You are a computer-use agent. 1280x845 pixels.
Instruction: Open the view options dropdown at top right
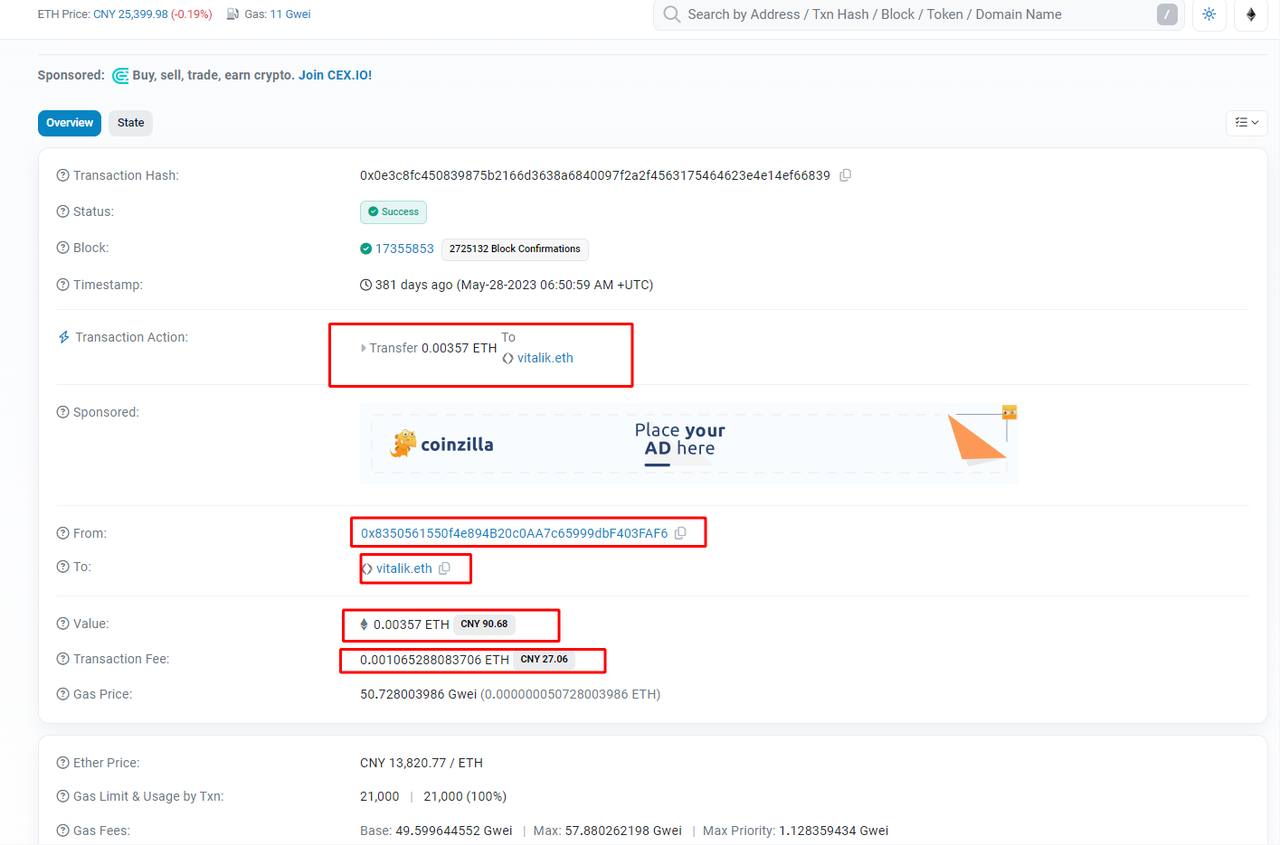pos(1246,123)
